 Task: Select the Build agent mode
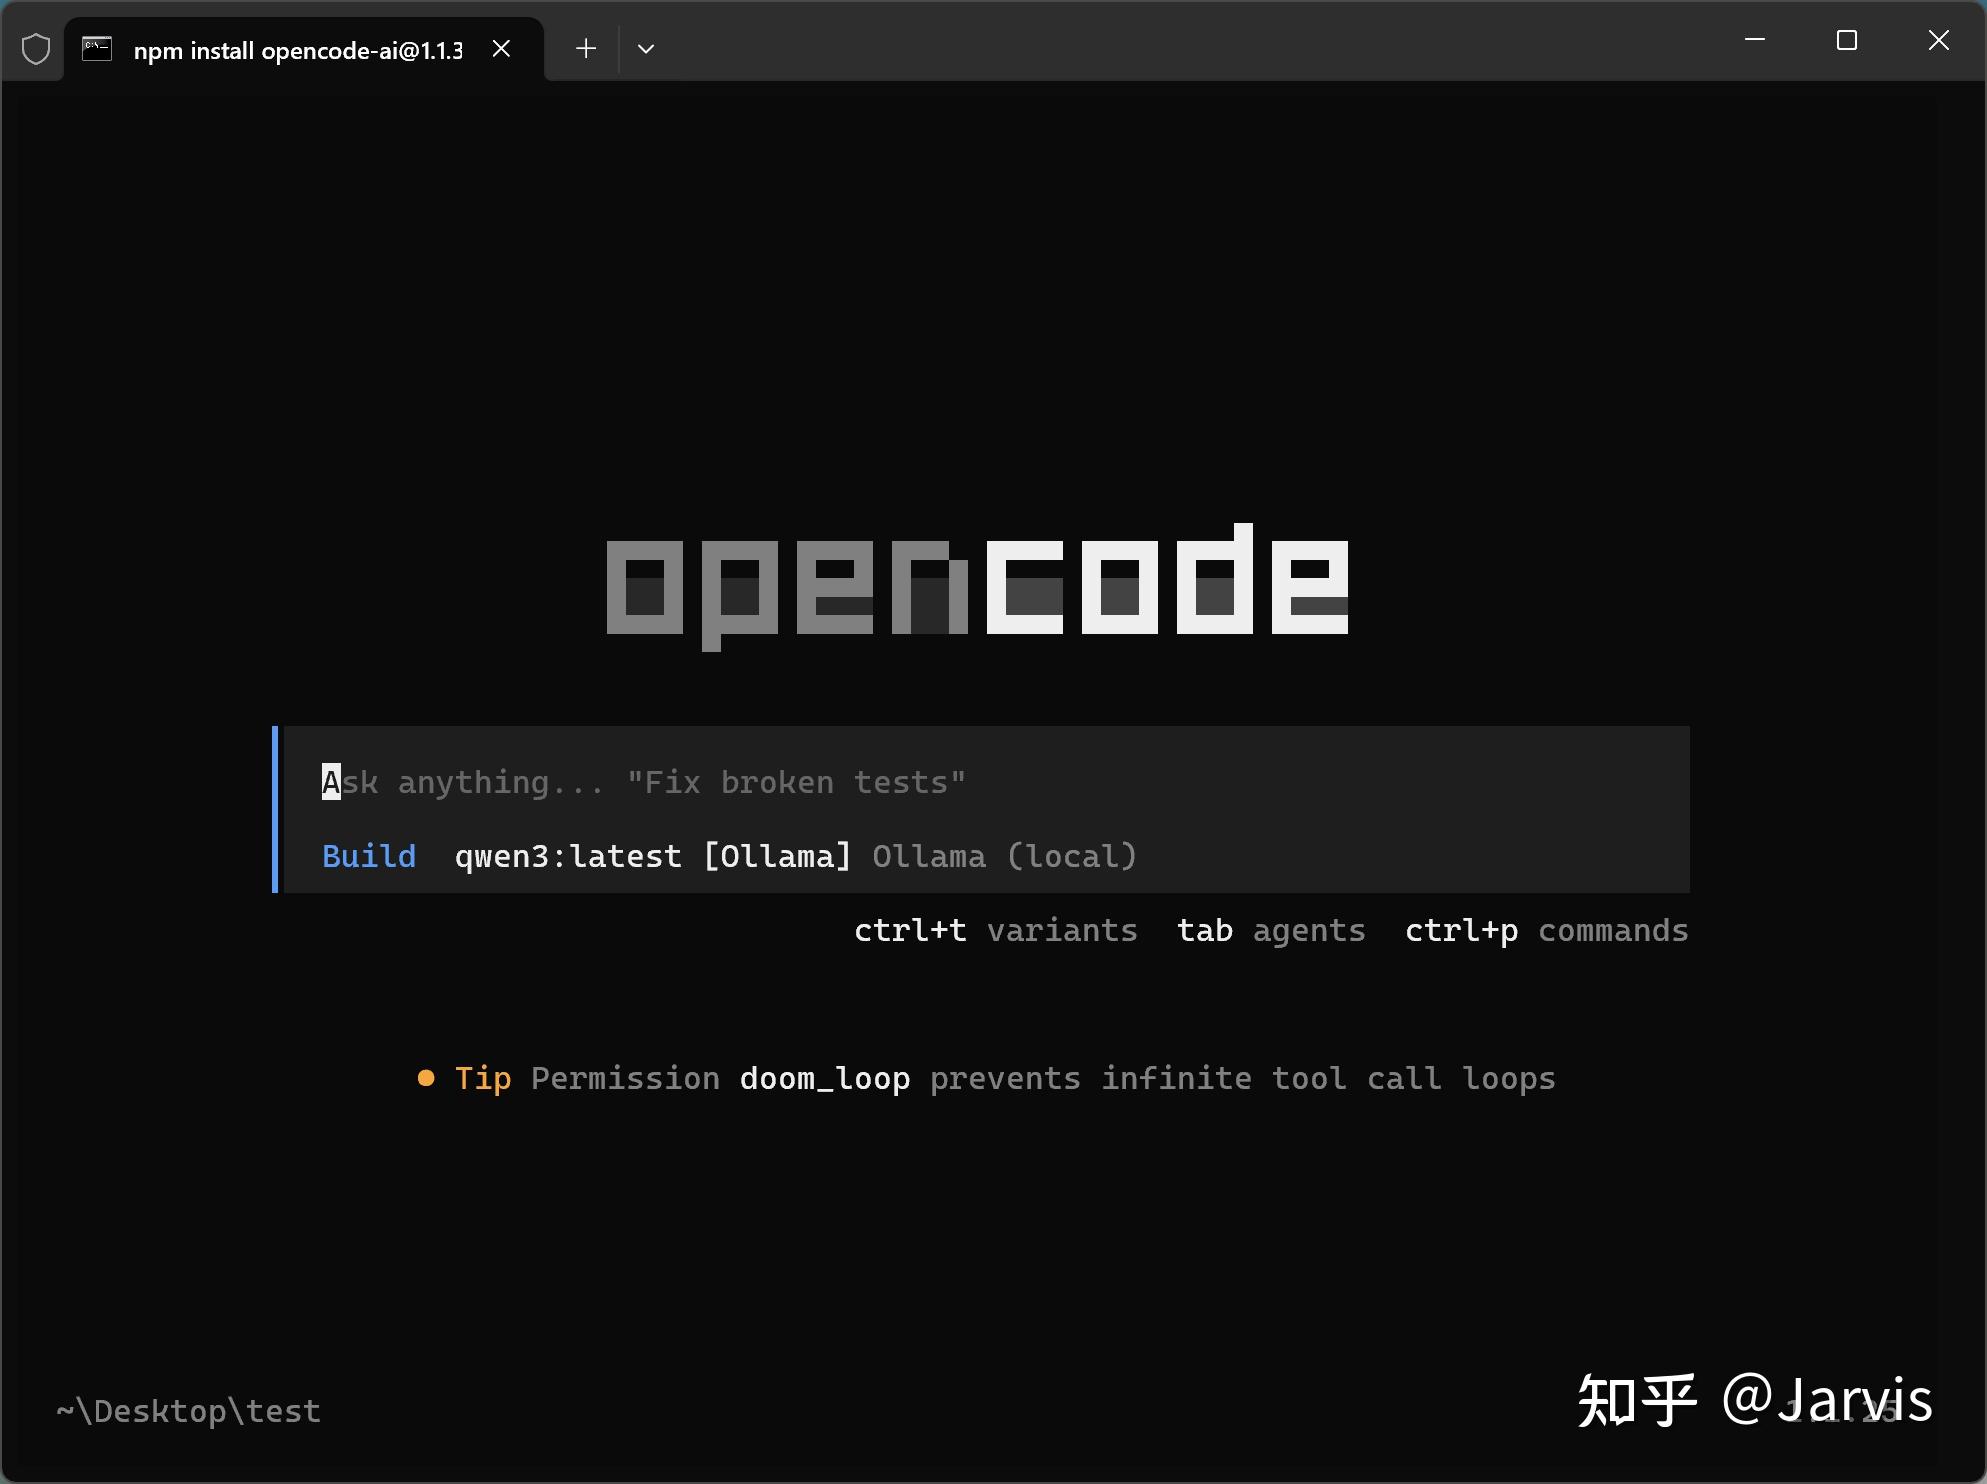[x=368, y=856]
